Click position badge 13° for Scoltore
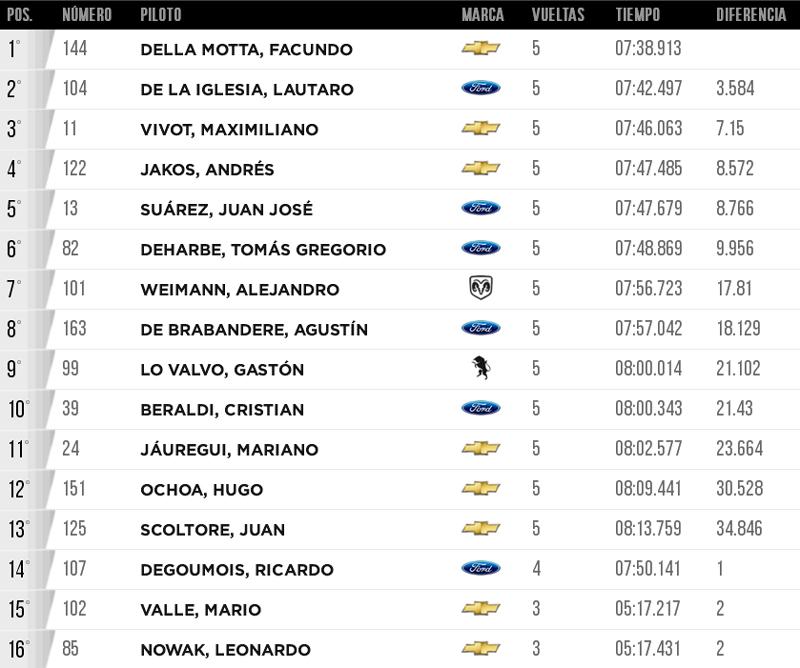Screen dimensions: 800x668 point(18,529)
